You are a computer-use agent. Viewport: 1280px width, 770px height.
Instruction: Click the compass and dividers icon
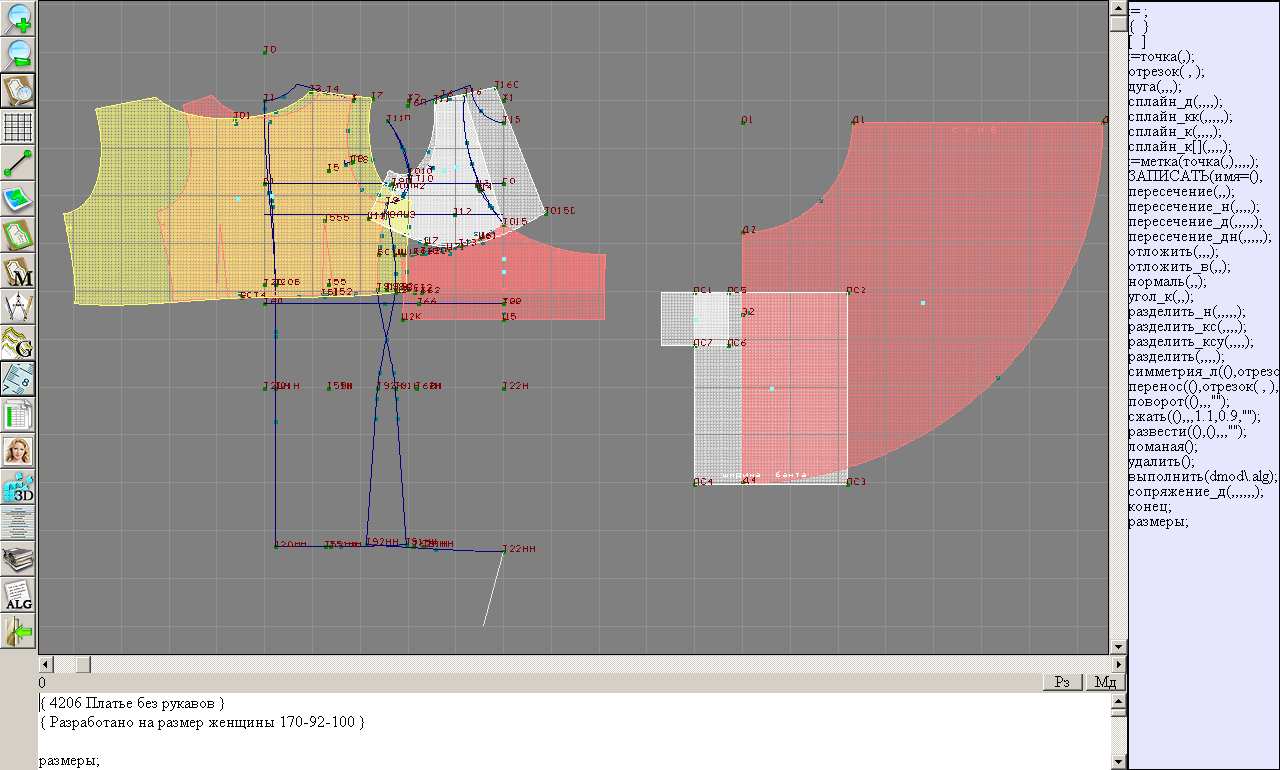pyautogui.click(x=19, y=307)
